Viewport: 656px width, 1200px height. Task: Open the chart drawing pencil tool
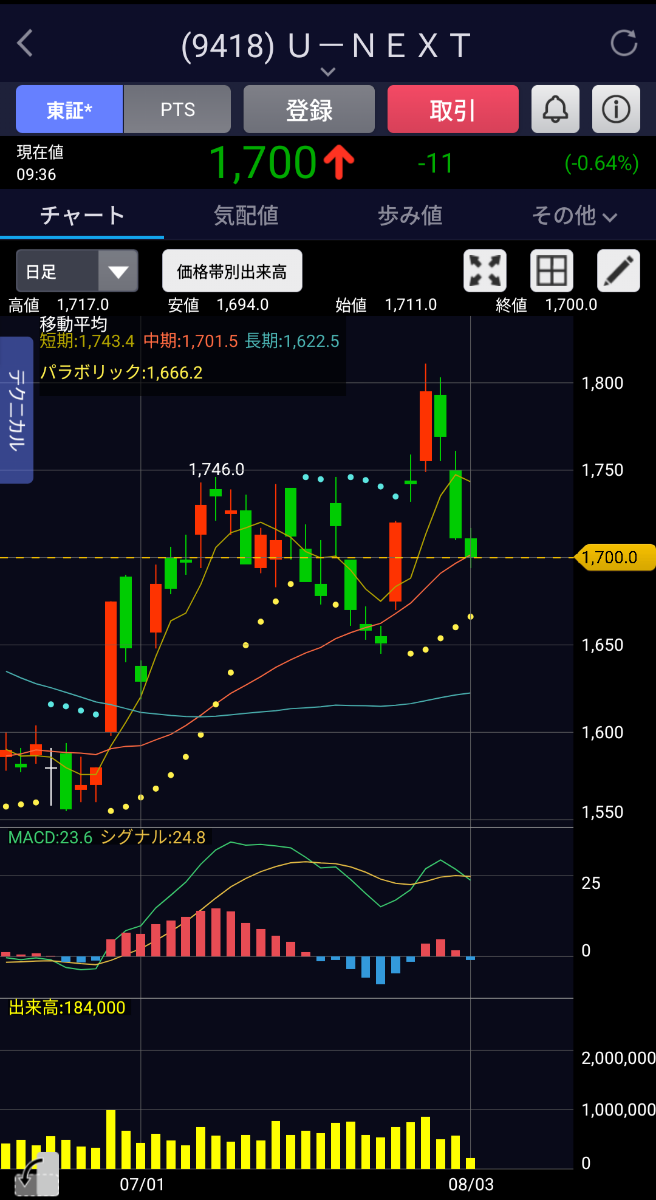pyautogui.click(x=618, y=271)
